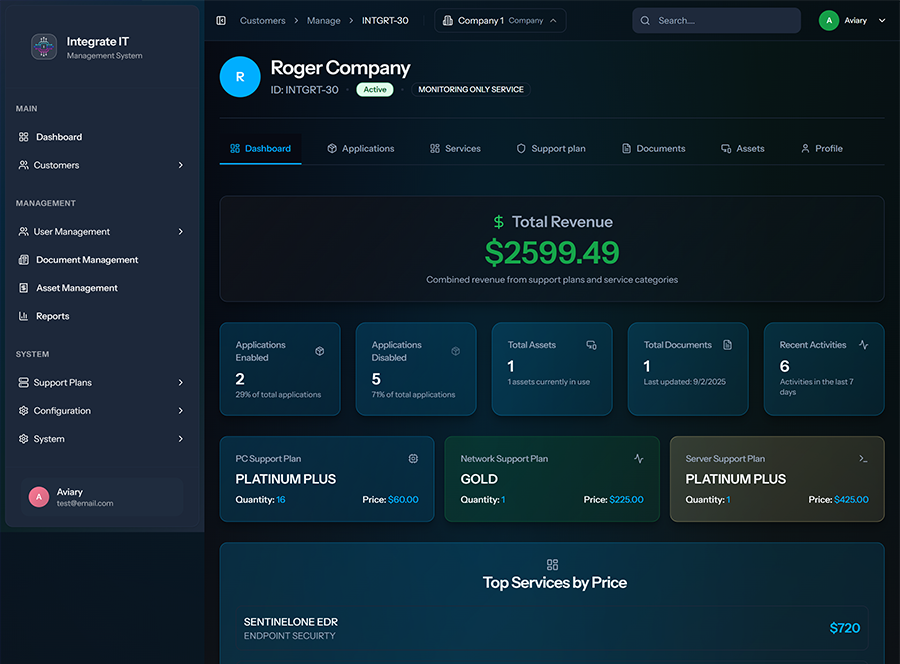Click the terminal icon on Server Support Plan card
The height and width of the screenshot is (664, 900).
click(863, 459)
